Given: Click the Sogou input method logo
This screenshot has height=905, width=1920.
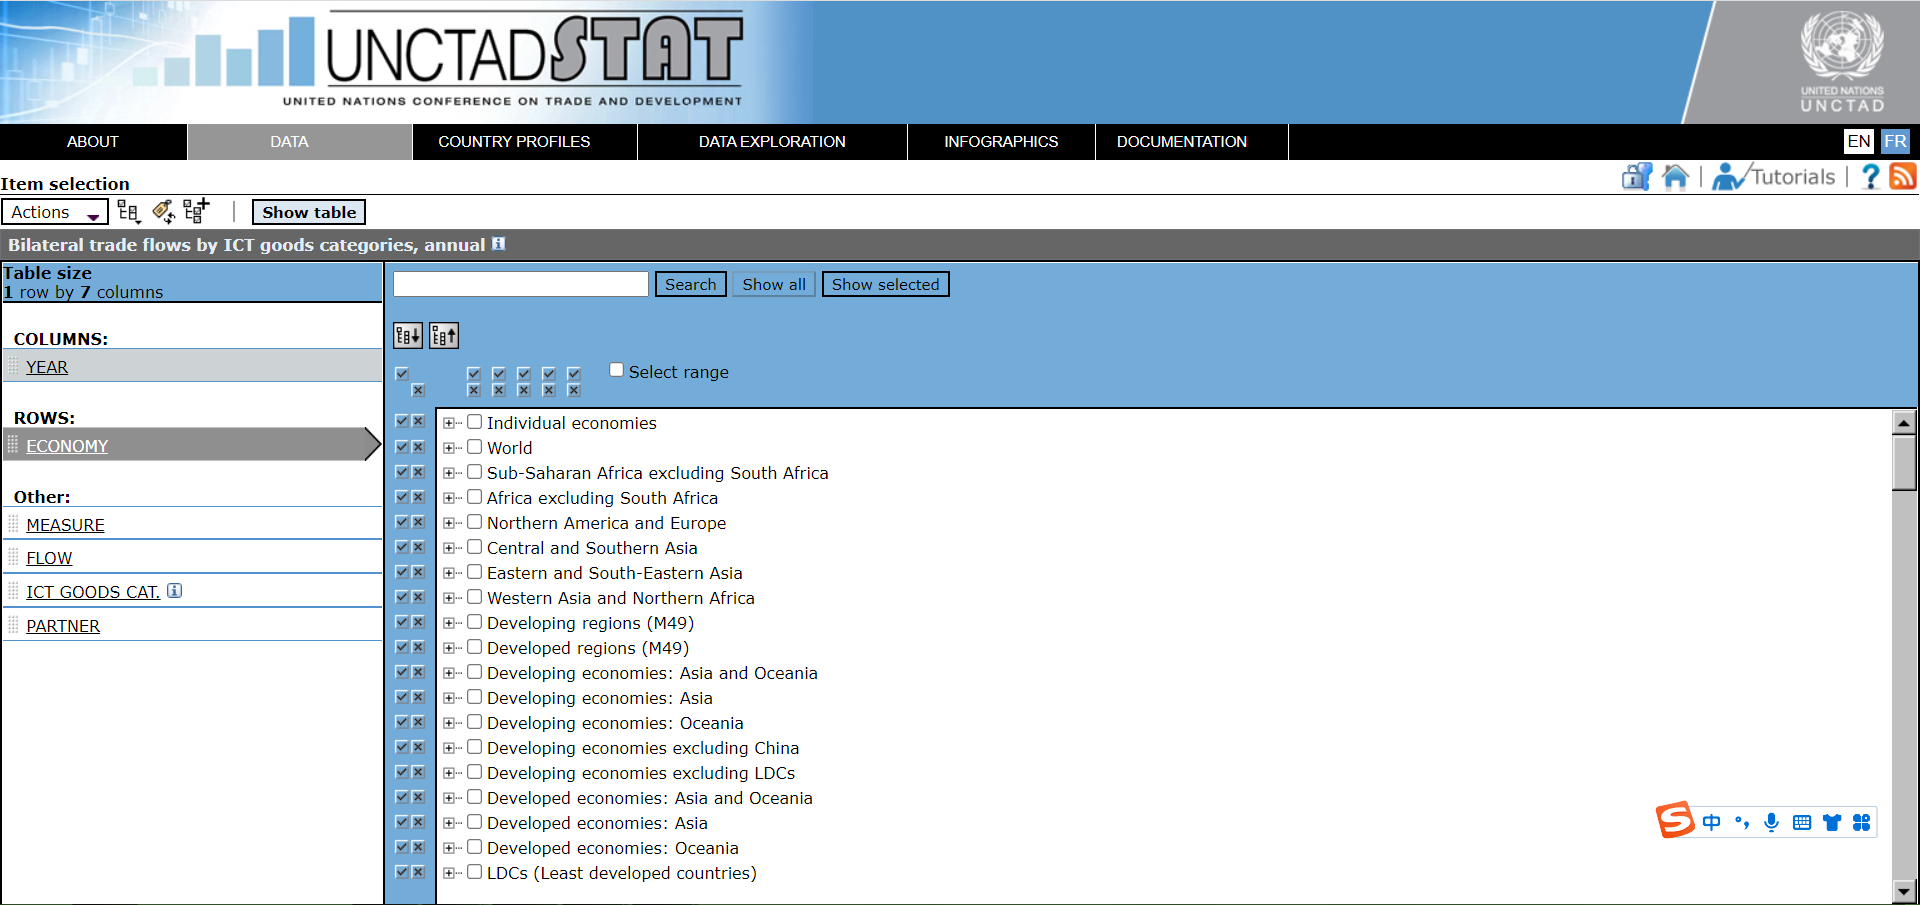Looking at the screenshot, I should coord(1675,820).
